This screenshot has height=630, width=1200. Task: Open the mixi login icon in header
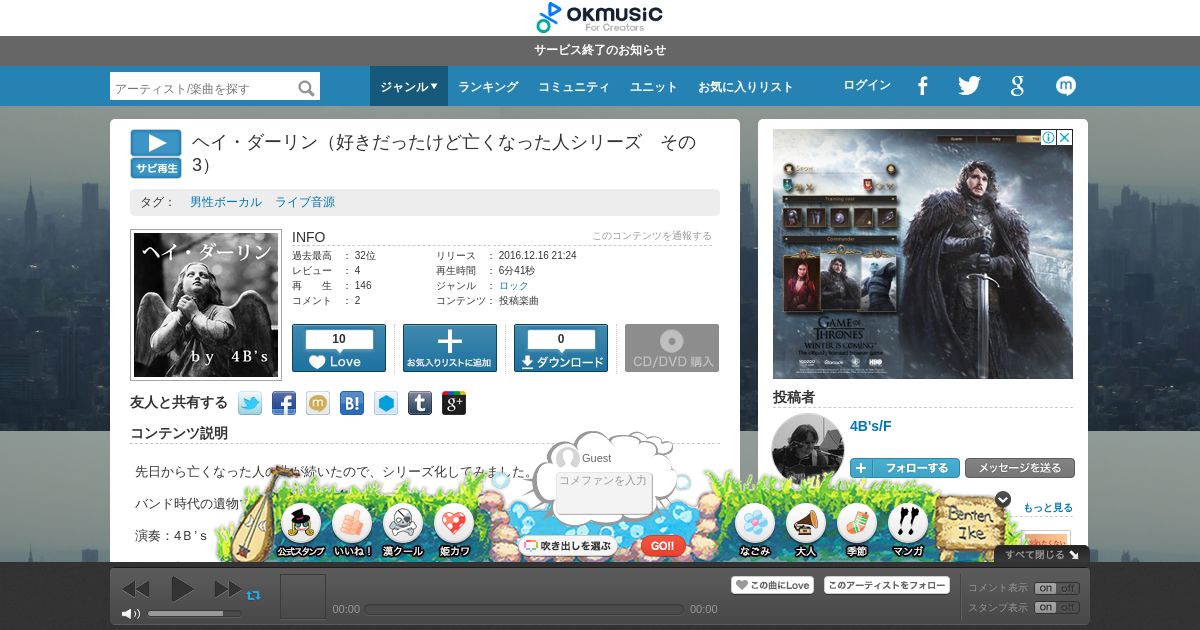click(x=1066, y=86)
